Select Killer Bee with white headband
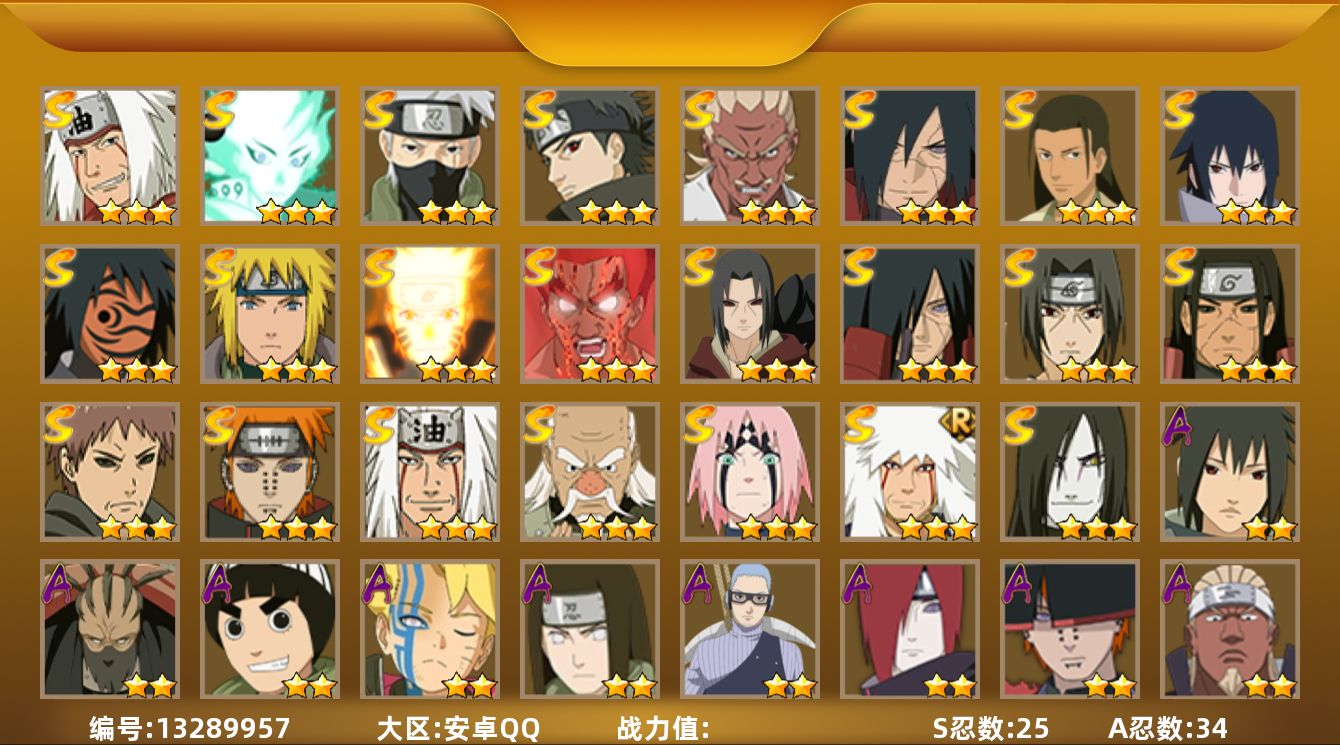Screen dimensions: 1340x745 1229,629
